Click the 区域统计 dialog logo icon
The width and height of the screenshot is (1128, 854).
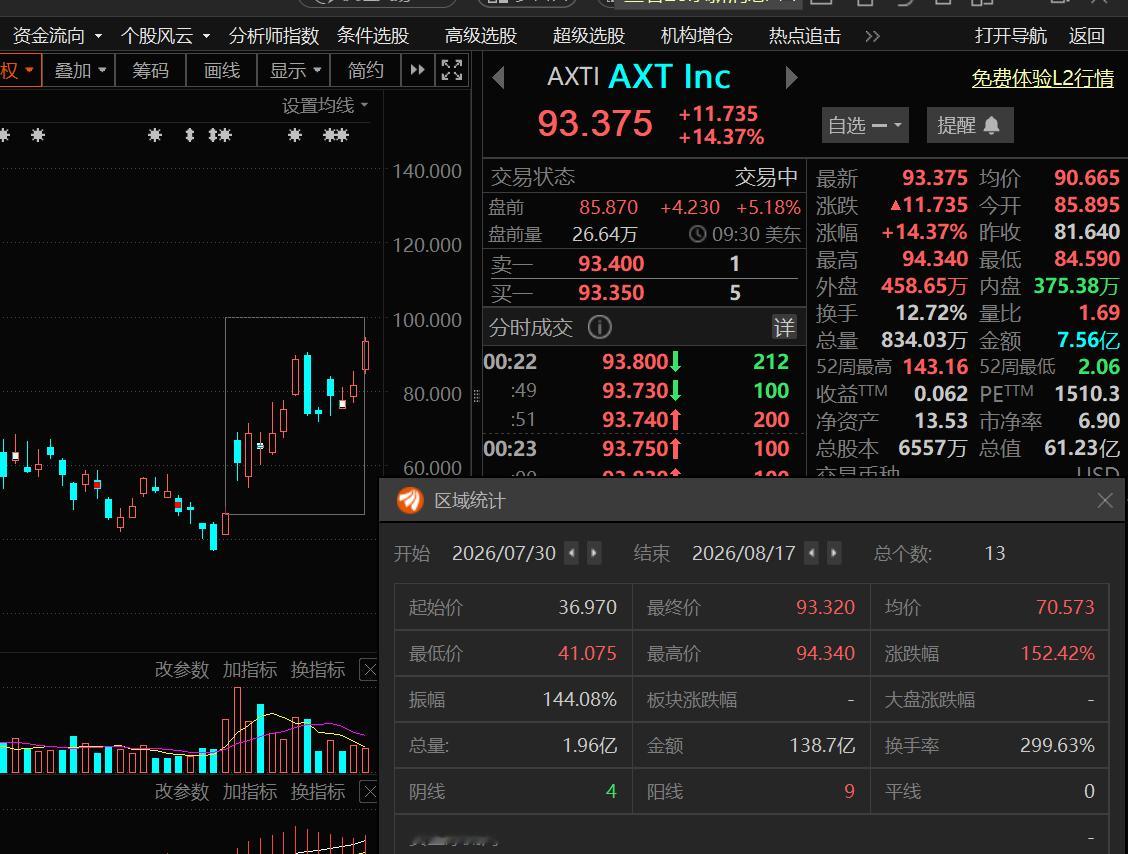click(x=410, y=500)
